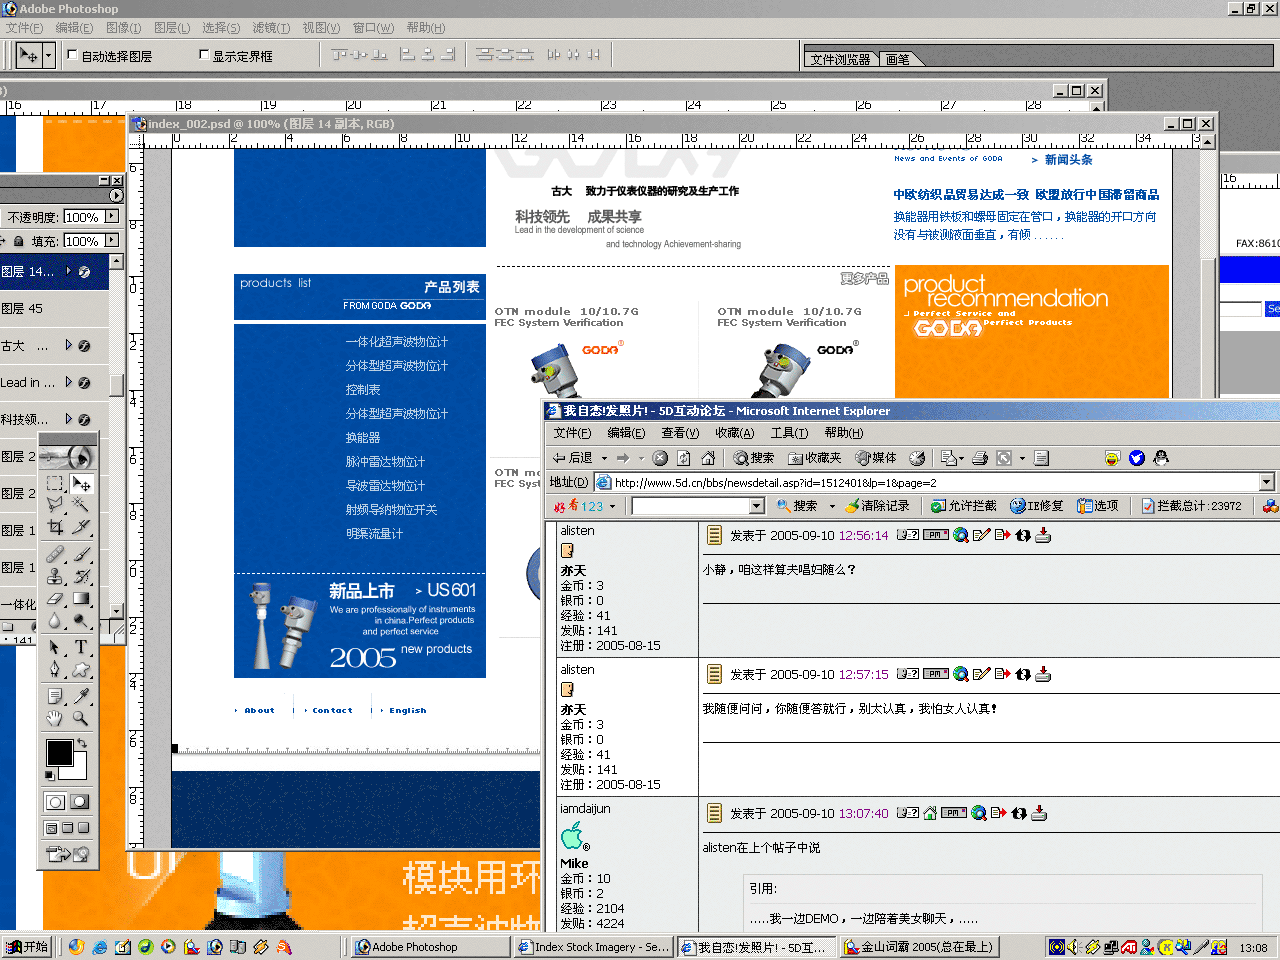This screenshot has width=1280, height=960.
Task: Select the Crop tool
Action: [x=55, y=527]
